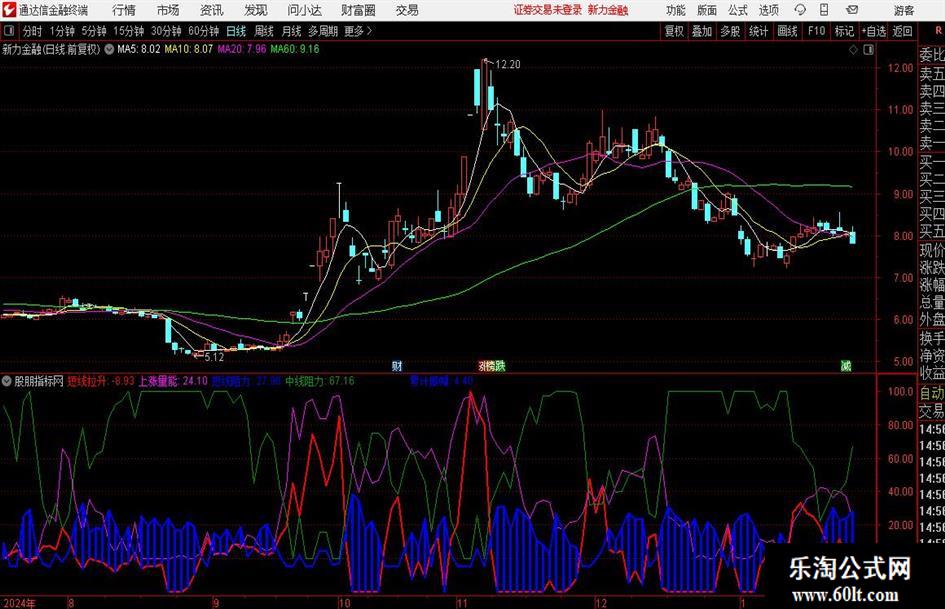Click the 2024年 date axis label
The height and width of the screenshot is (609, 945).
(x=19, y=602)
